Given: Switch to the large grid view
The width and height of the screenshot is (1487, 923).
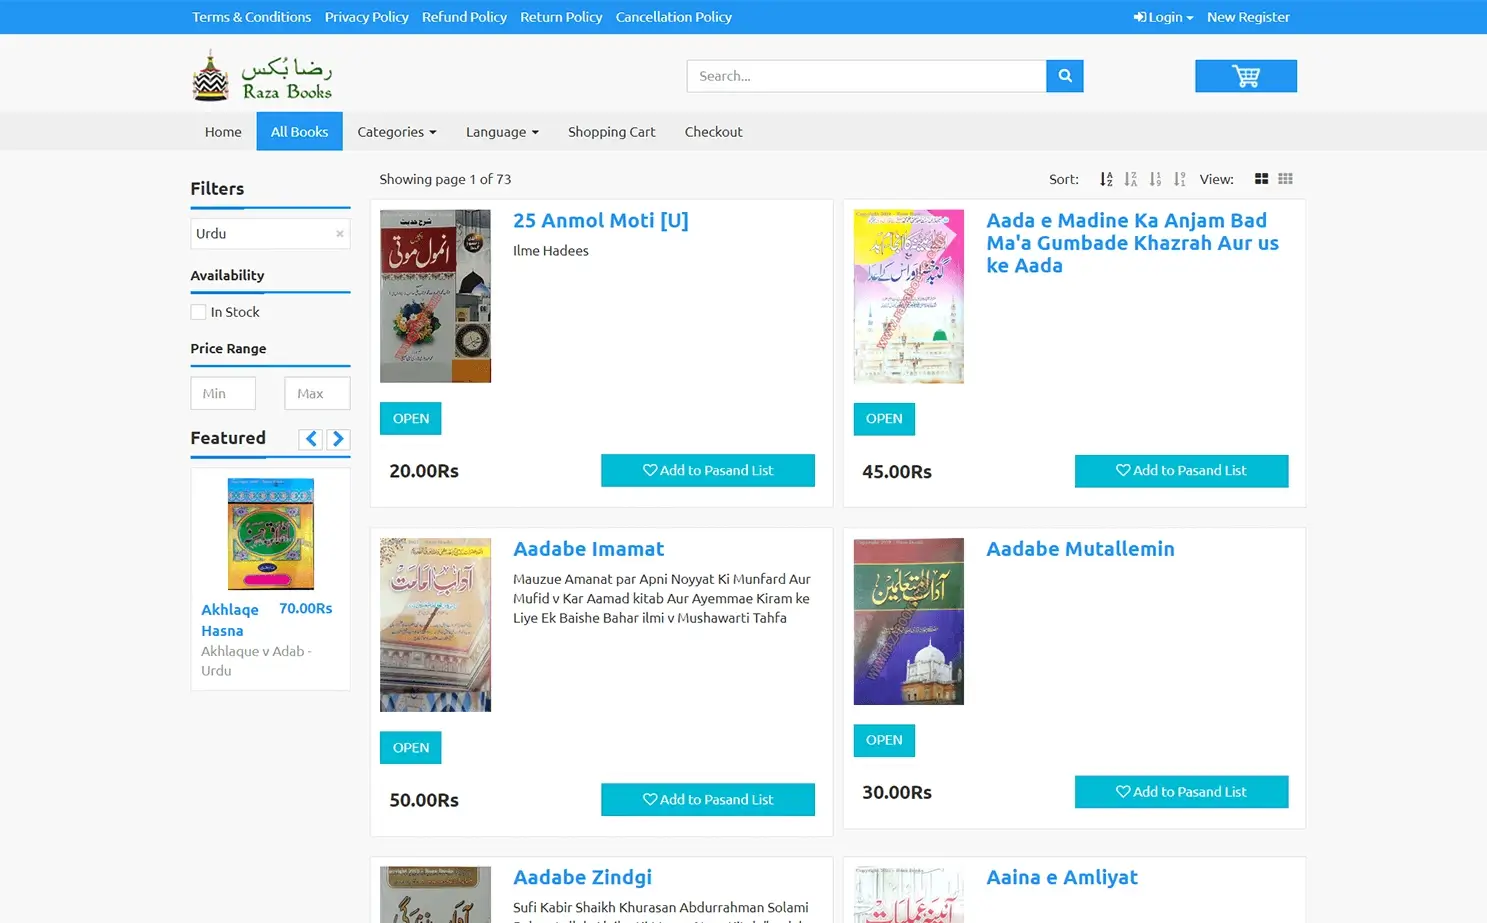Looking at the screenshot, I should tap(1261, 179).
